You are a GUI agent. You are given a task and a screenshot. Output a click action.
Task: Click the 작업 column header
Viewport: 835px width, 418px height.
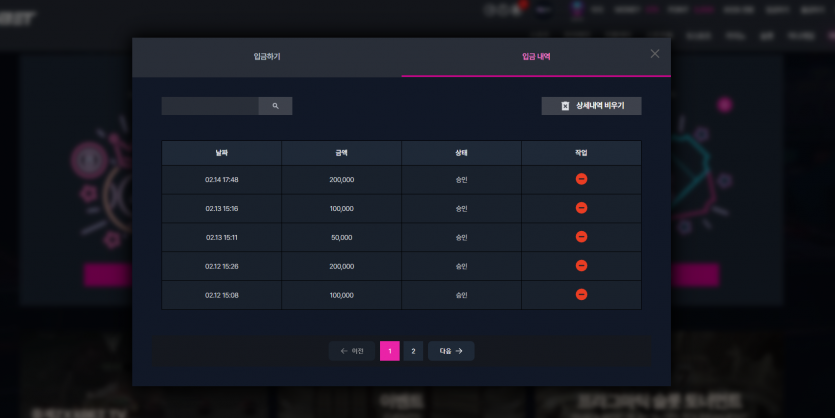point(582,153)
